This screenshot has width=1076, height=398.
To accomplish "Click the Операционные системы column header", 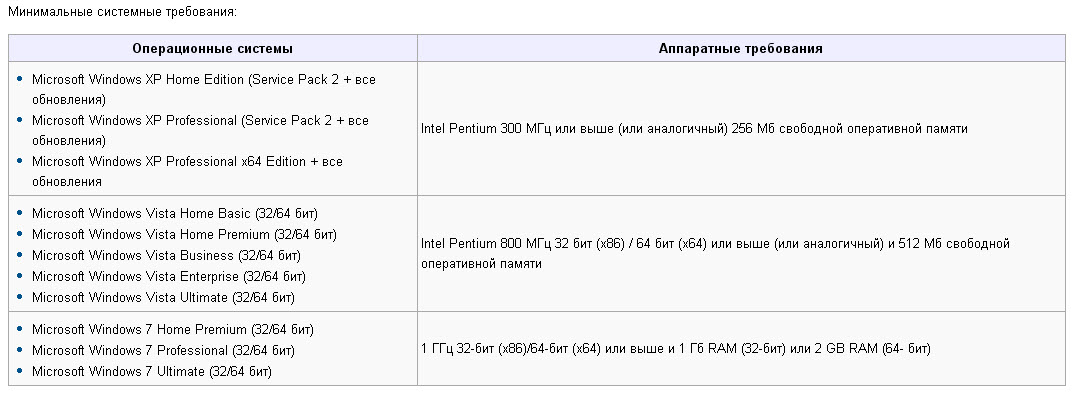I will (x=213, y=49).
